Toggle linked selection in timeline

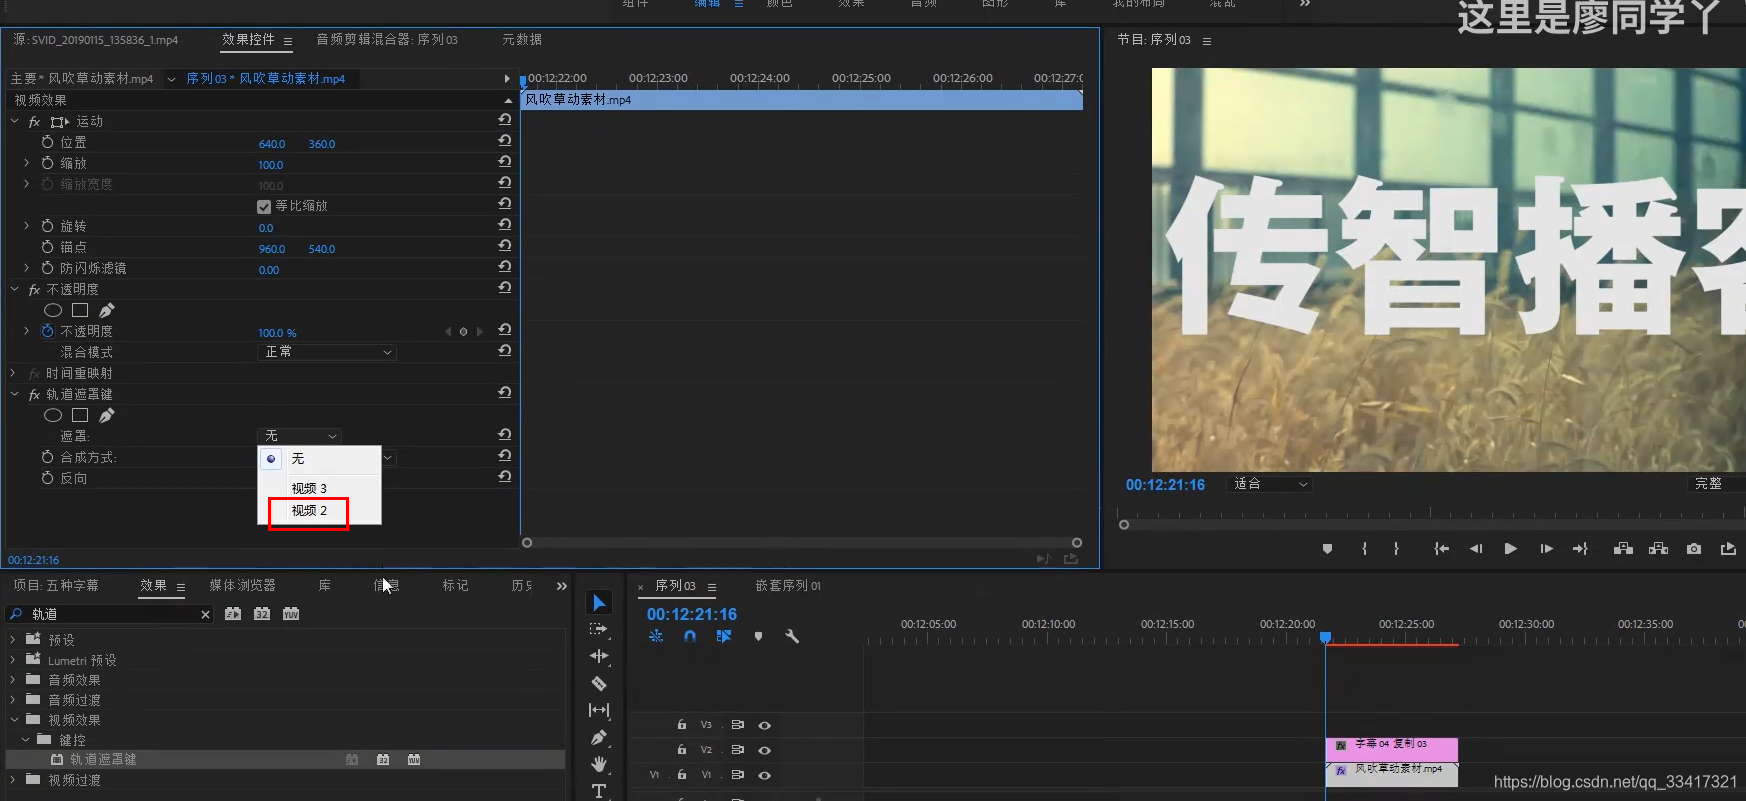coord(724,636)
